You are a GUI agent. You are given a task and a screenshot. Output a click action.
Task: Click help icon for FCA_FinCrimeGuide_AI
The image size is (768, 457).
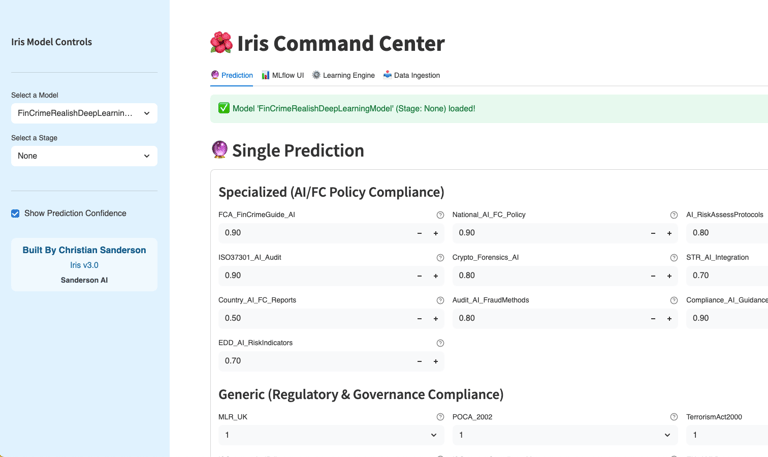(x=440, y=215)
